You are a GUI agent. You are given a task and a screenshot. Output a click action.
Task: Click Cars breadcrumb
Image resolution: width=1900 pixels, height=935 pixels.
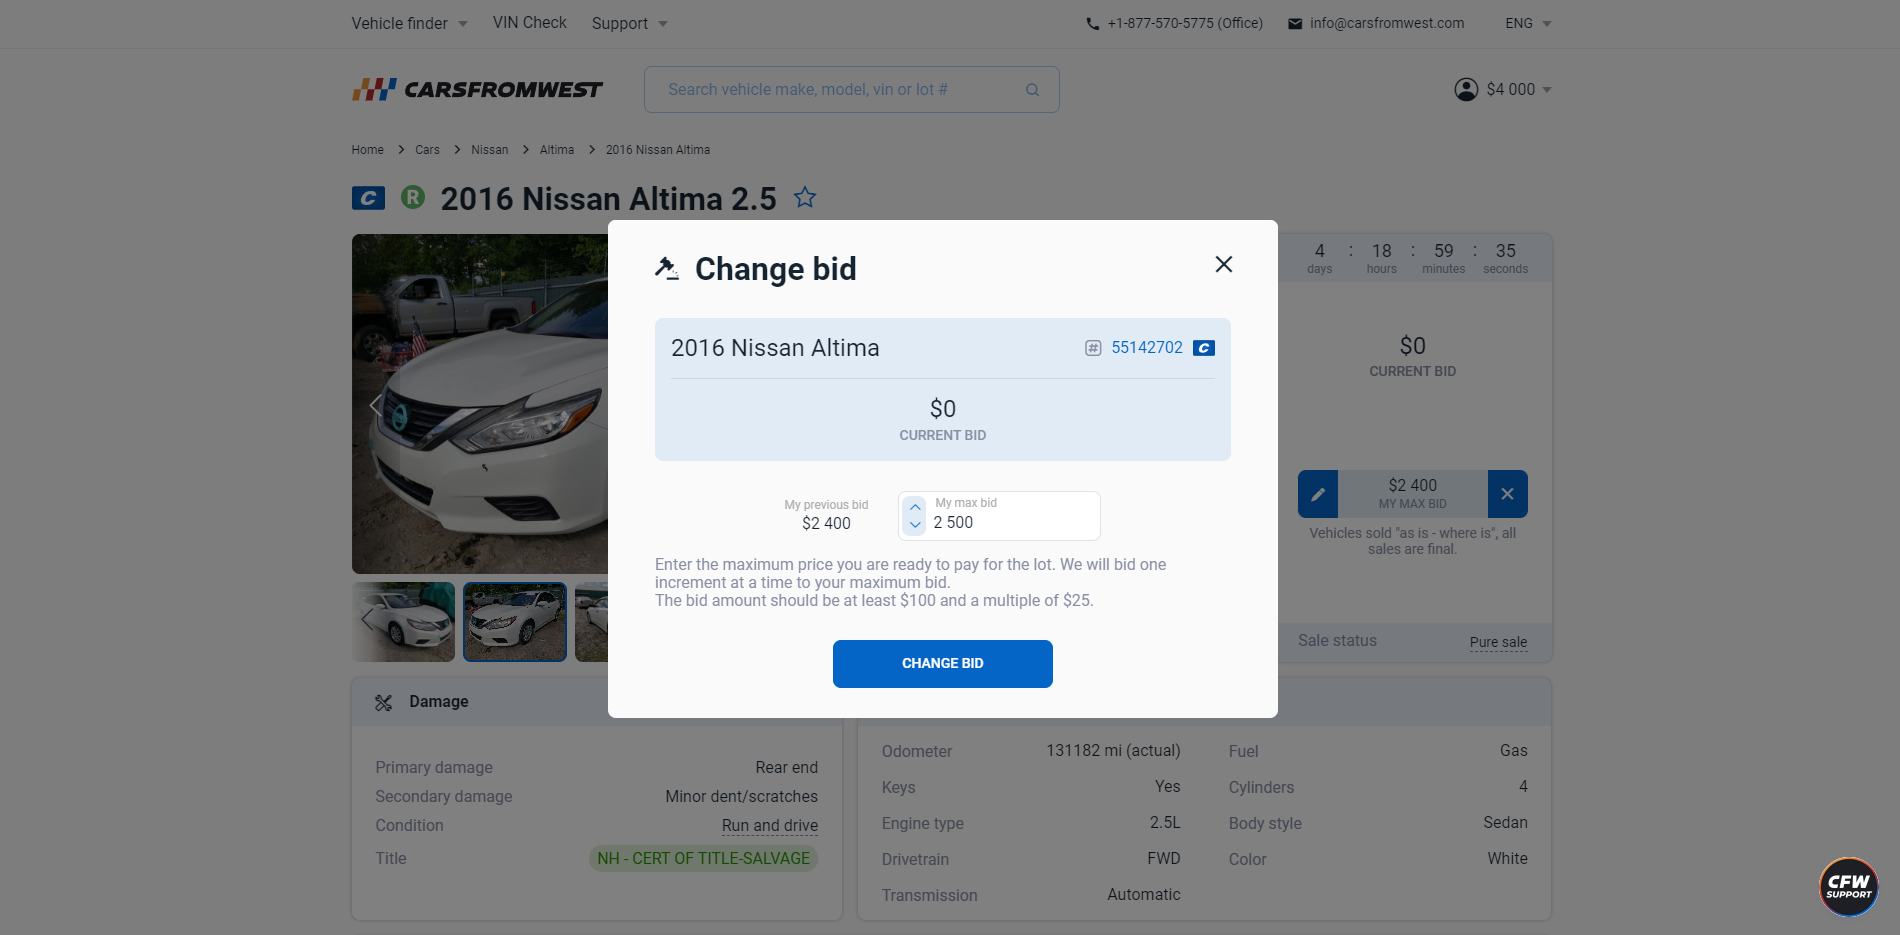tap(427, 150)
